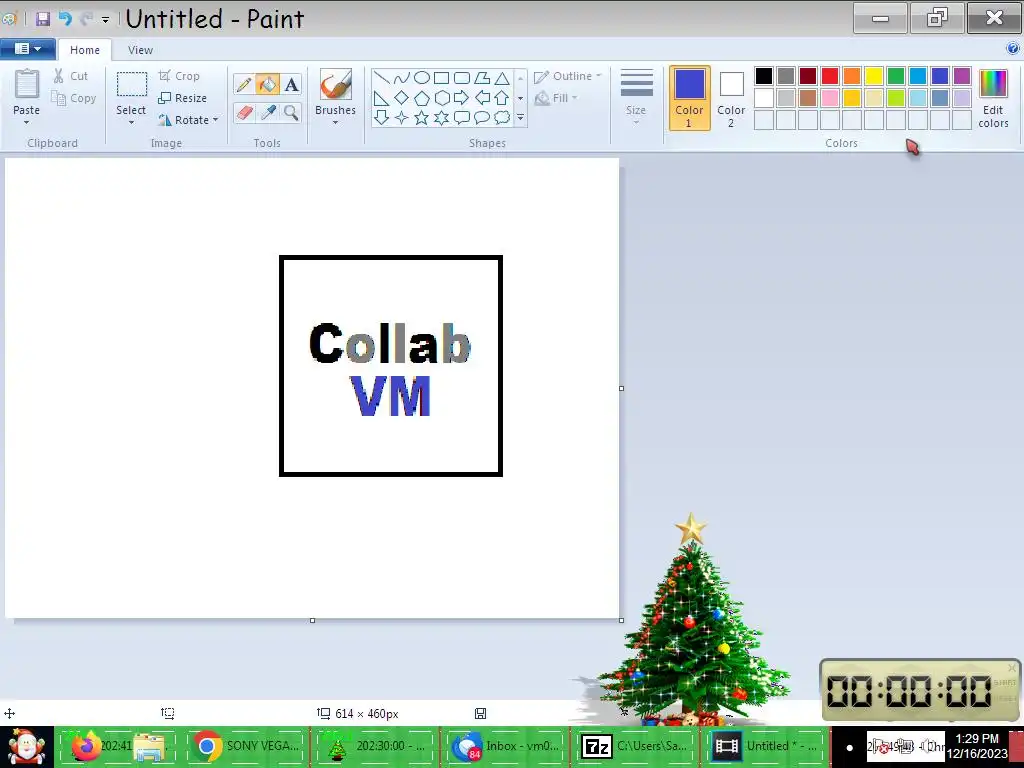Expand Customize Quick Access Toolbar arrow
Viewport: 1024px width, 768px height.
[105, 20]
